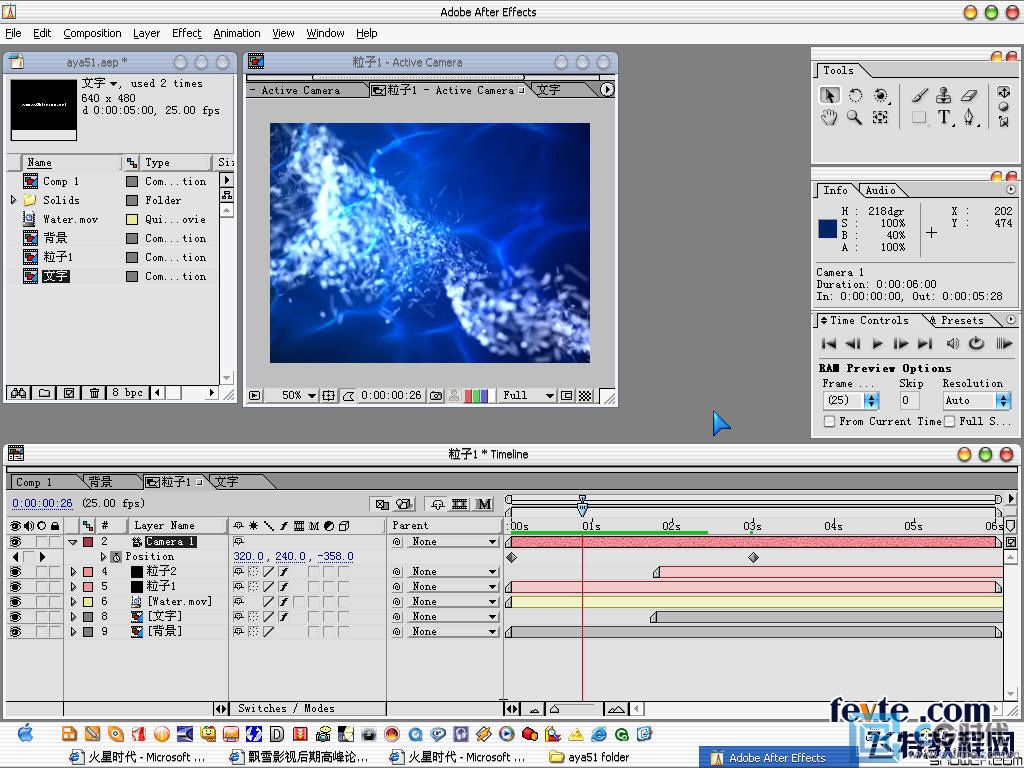Click the Skip value field
Viewport: 1024px width, 768px height.
909,400
